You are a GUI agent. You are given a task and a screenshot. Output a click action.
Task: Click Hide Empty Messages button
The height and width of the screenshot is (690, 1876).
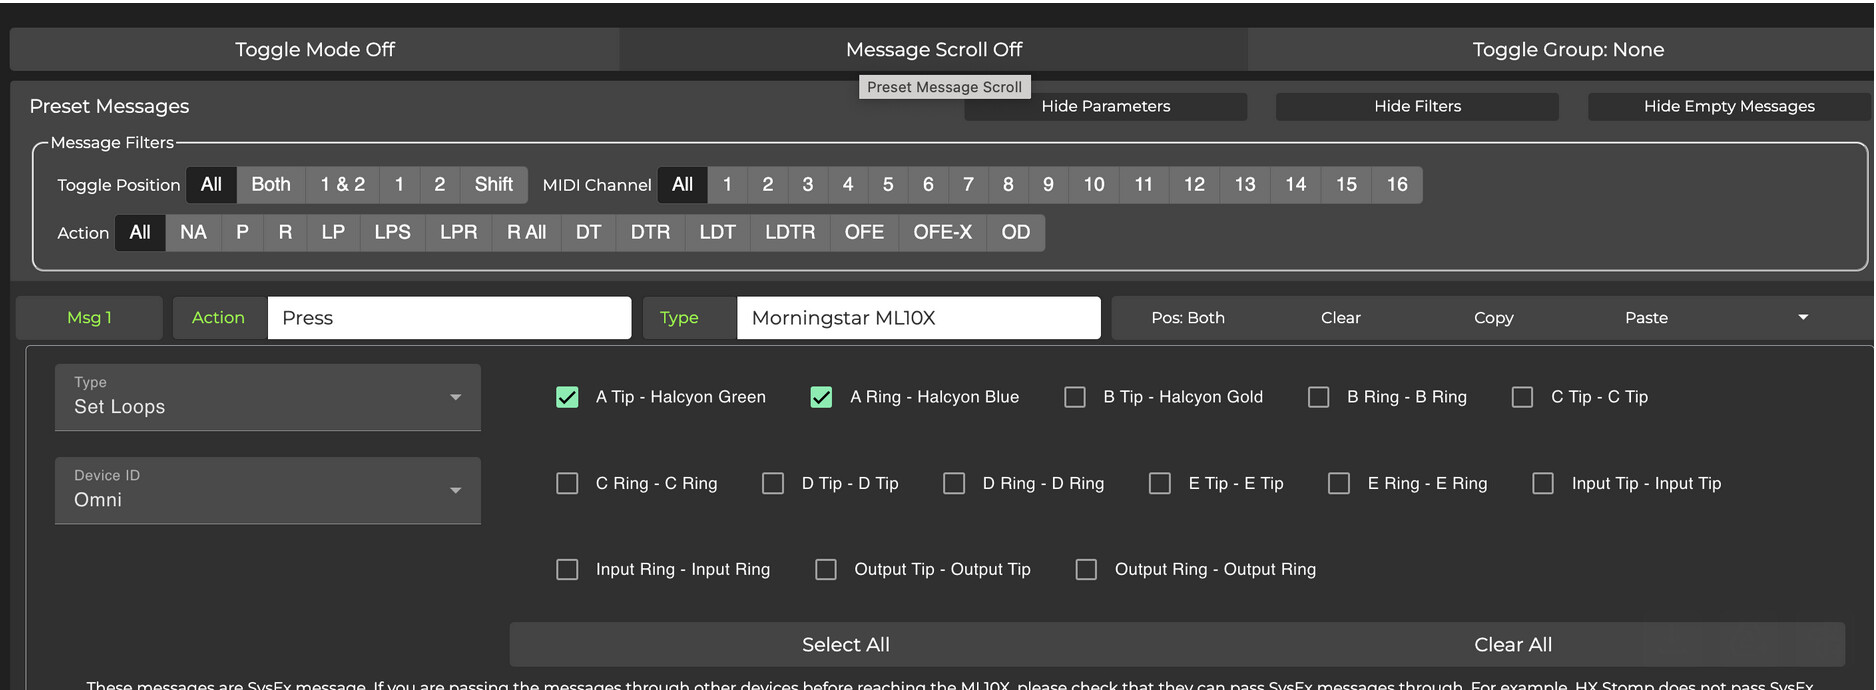tap(1729, 106)
